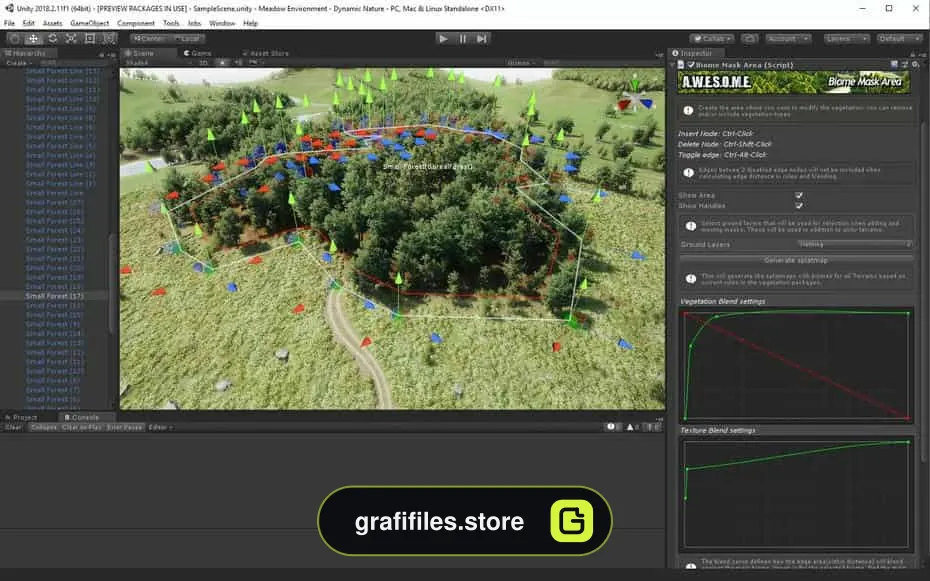
Task: Open the Window menu
Action: click(x=222, y=23)
